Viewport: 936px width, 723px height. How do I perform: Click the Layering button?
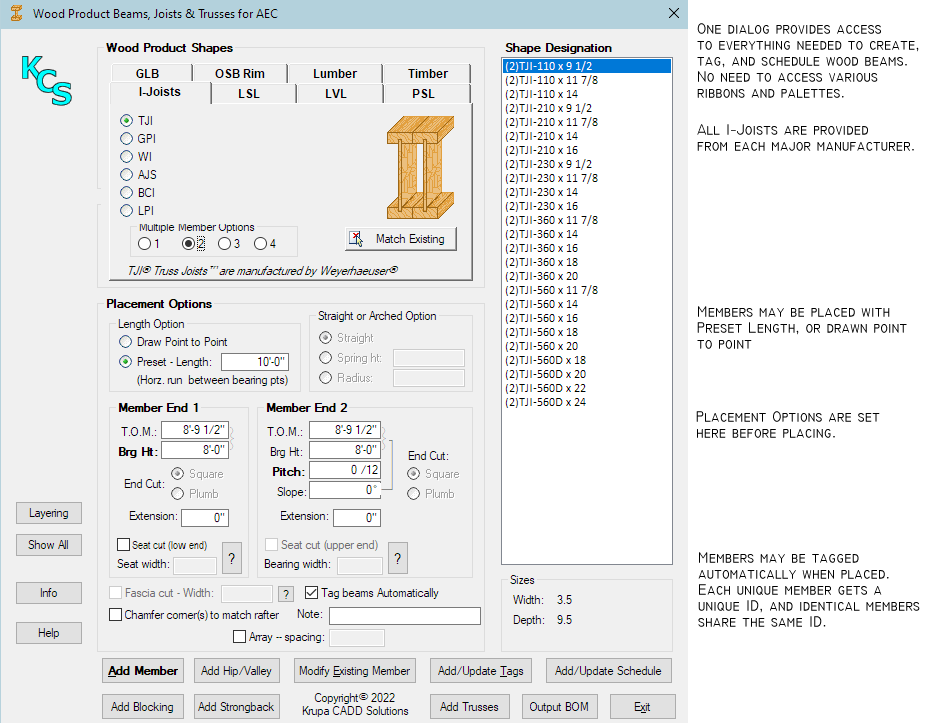(x=48, y=513)
